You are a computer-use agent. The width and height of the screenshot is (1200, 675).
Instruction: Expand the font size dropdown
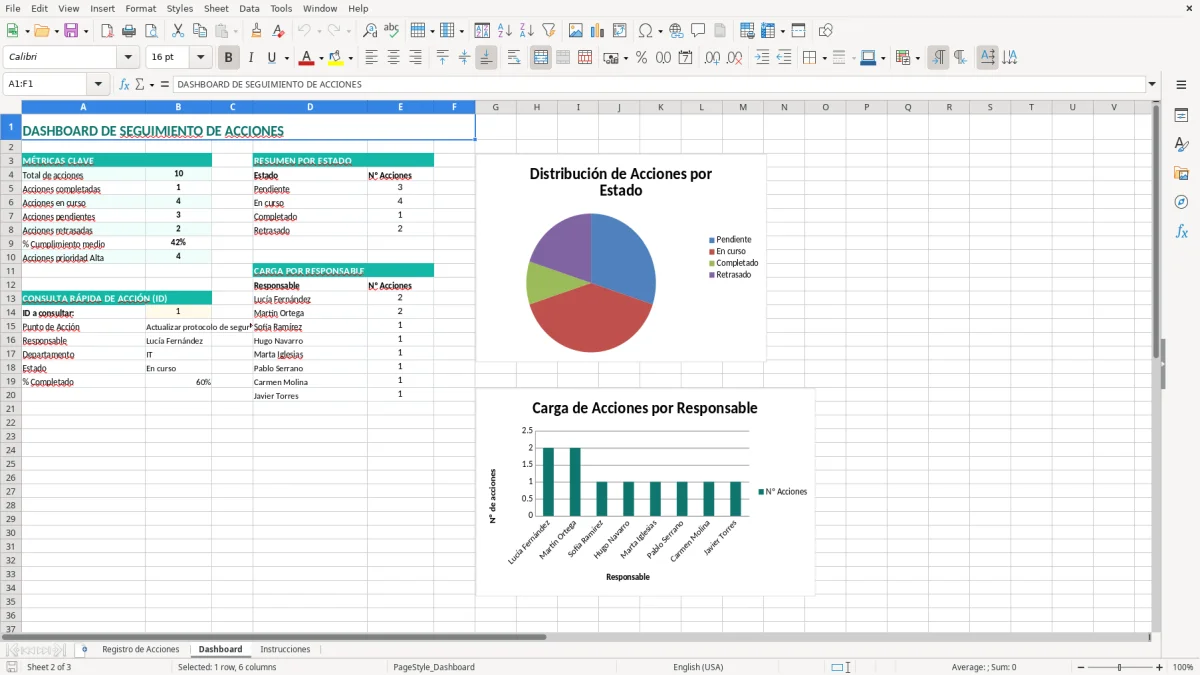tap(200, 58)
